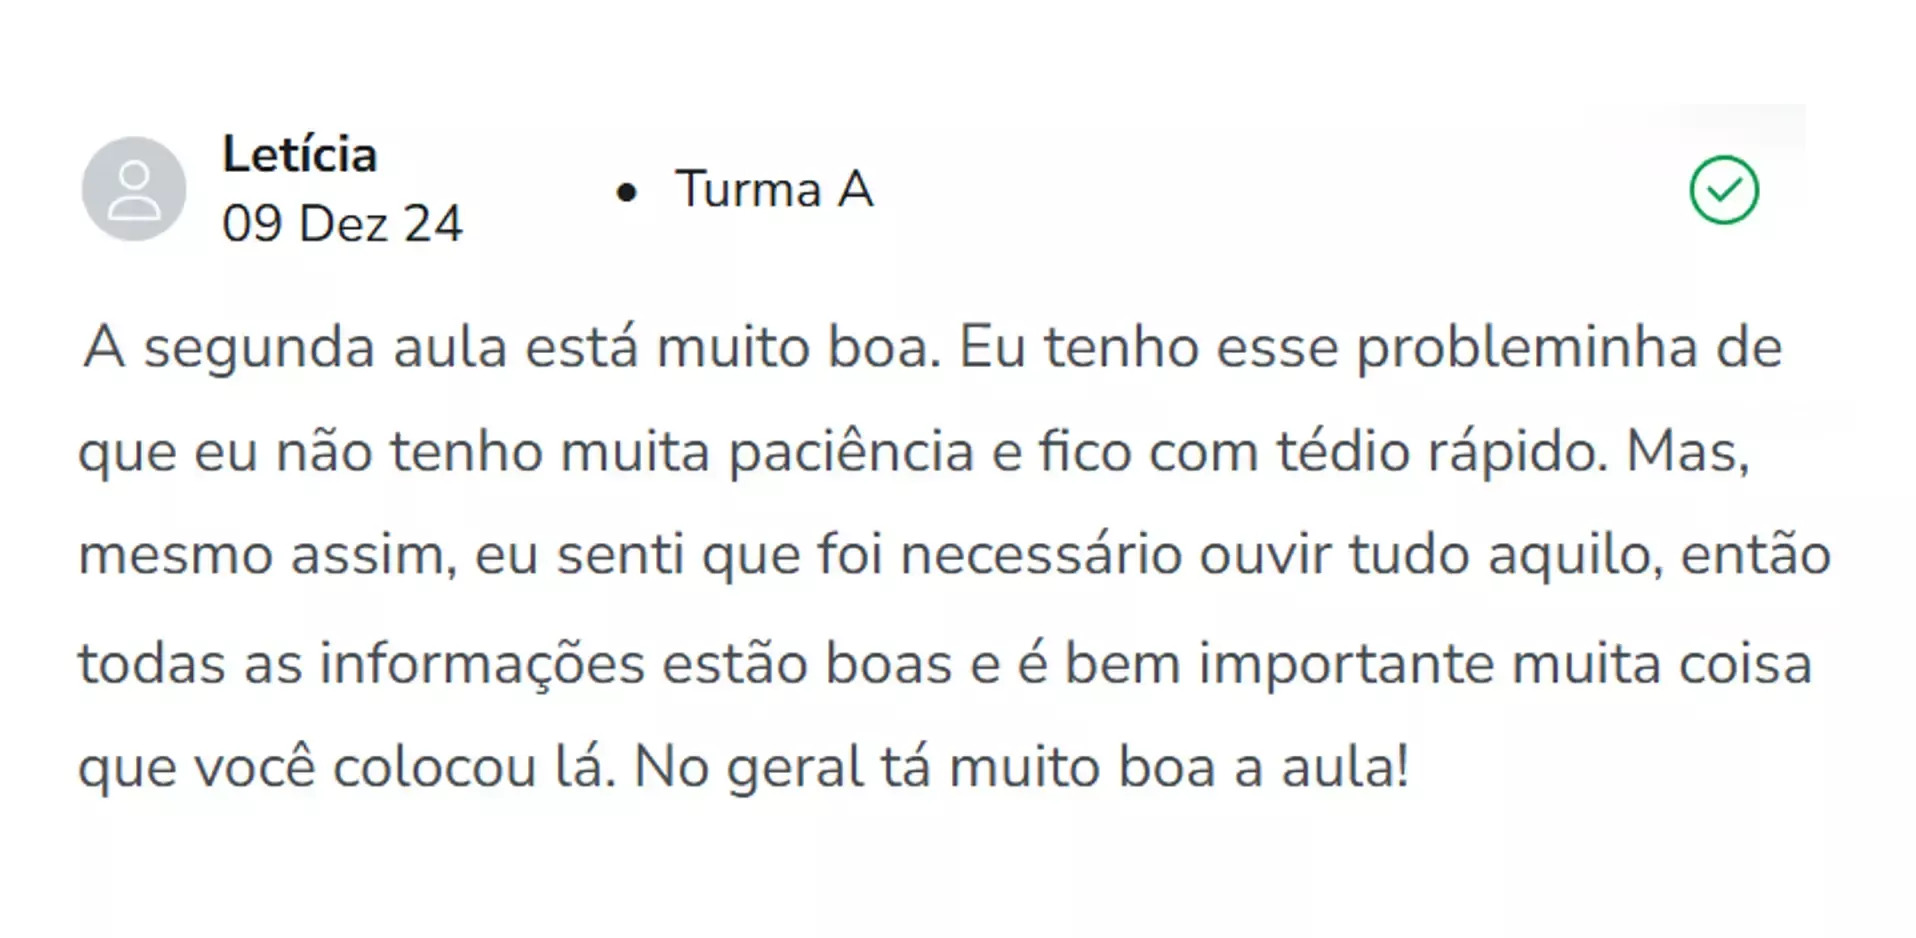Click the word "importante" in the comment
Screen dimensions: 1916x938
point(1345,664)
